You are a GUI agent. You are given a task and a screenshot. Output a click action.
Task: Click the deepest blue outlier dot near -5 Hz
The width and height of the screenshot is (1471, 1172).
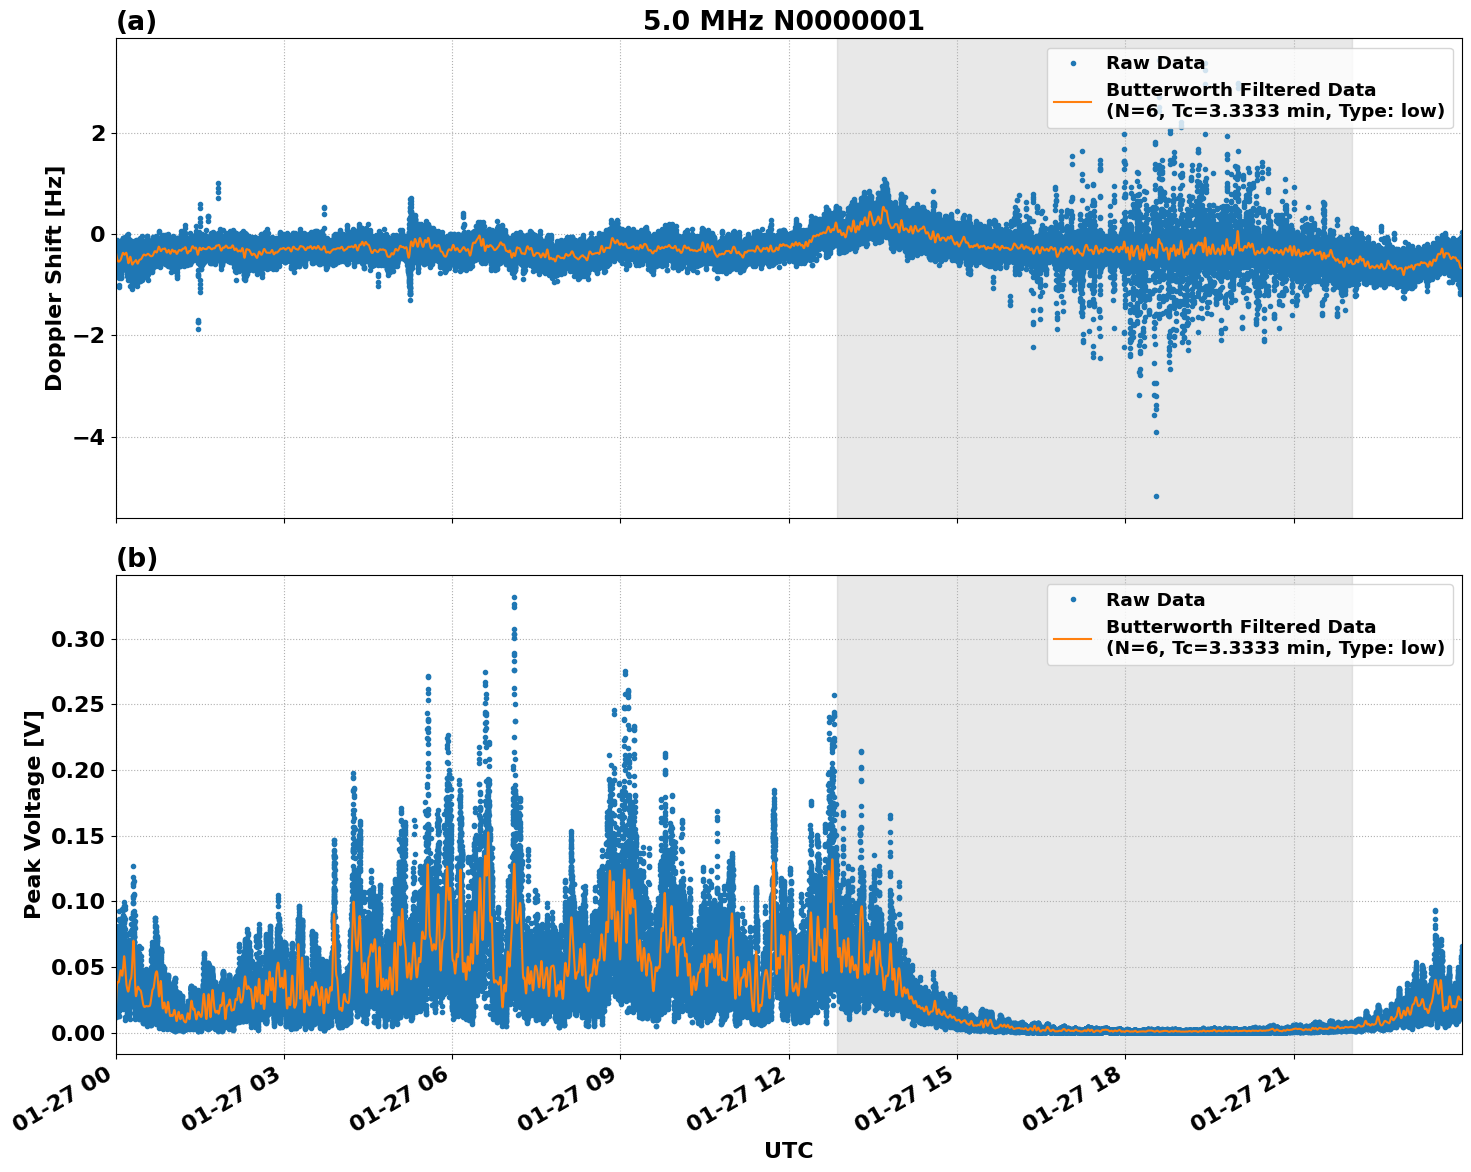click(x=1155, y=494)
